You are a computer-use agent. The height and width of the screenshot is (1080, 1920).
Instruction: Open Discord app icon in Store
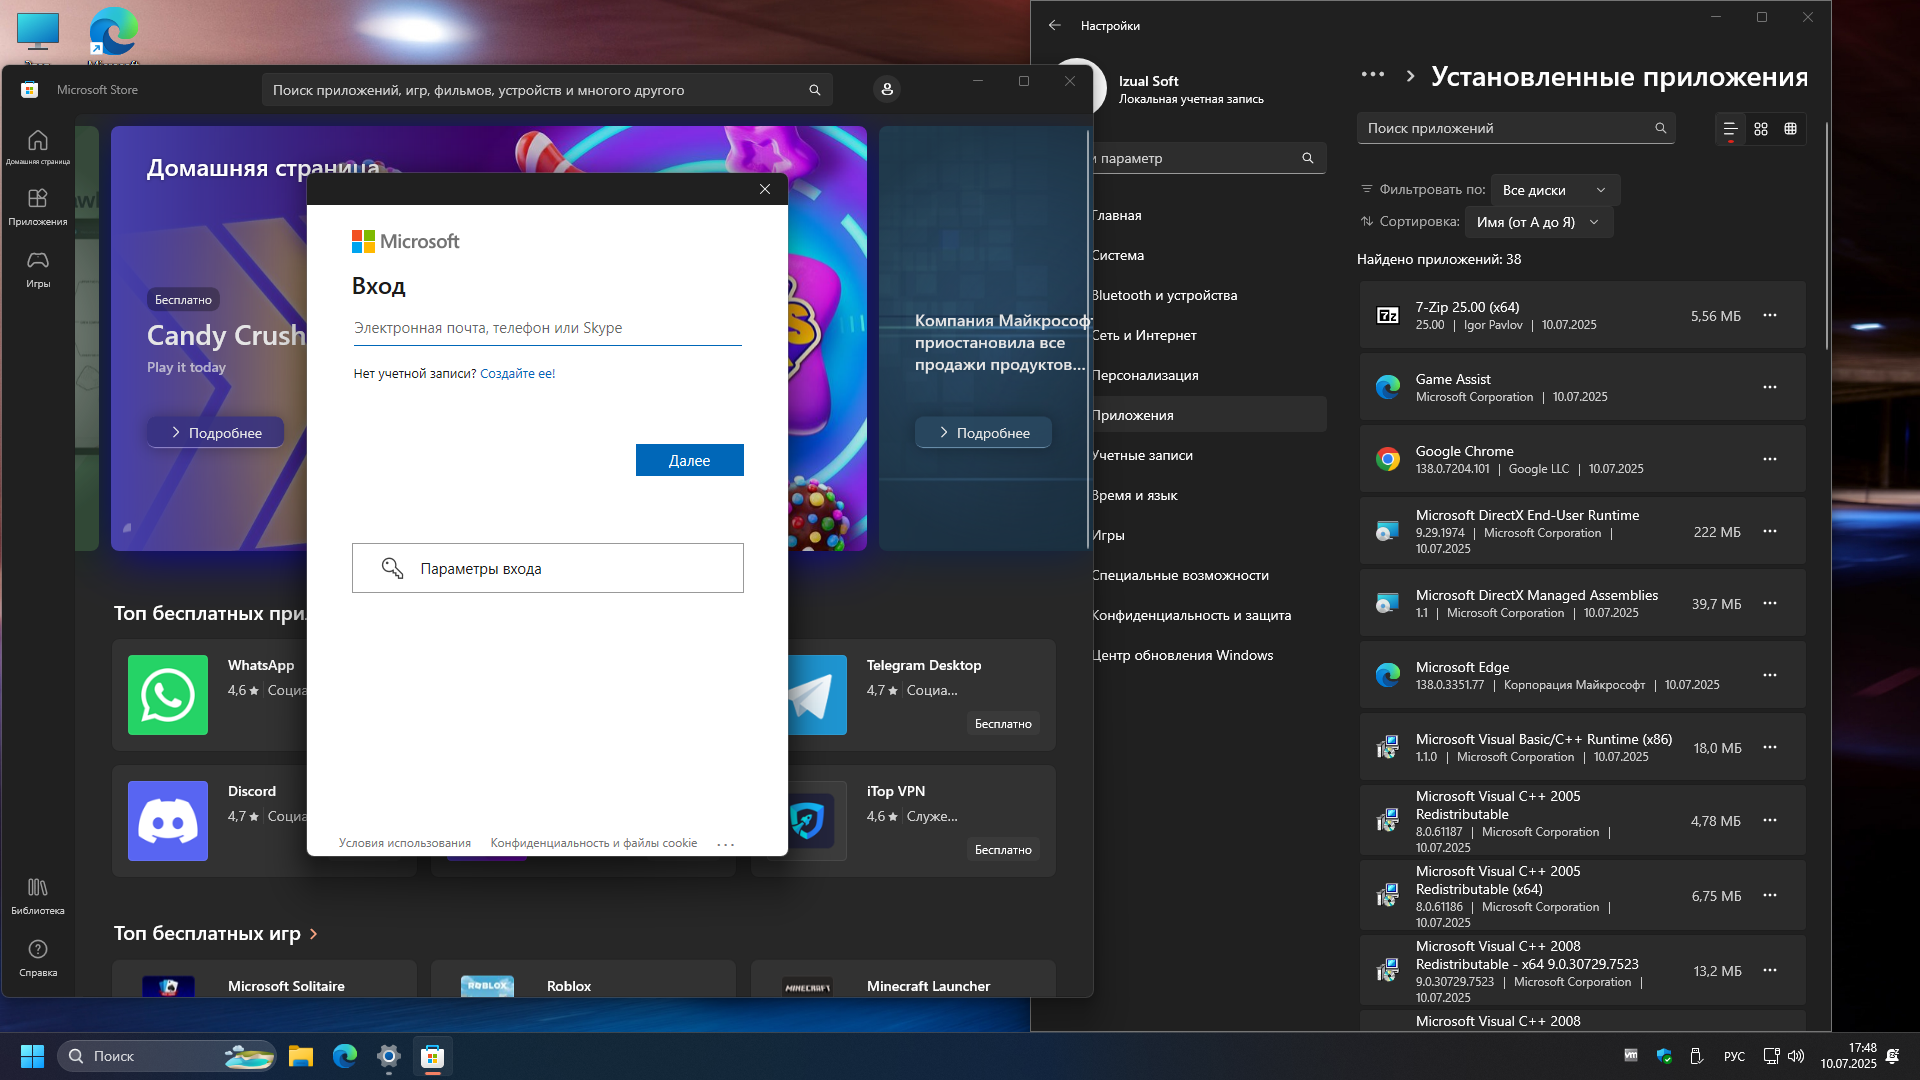point(168,821)
